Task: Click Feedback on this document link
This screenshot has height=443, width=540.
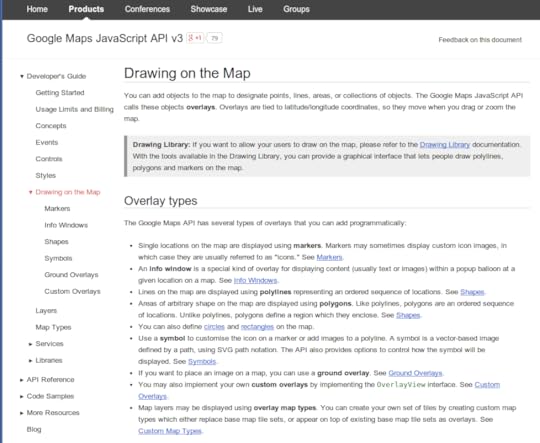Action: click(480, 40)
